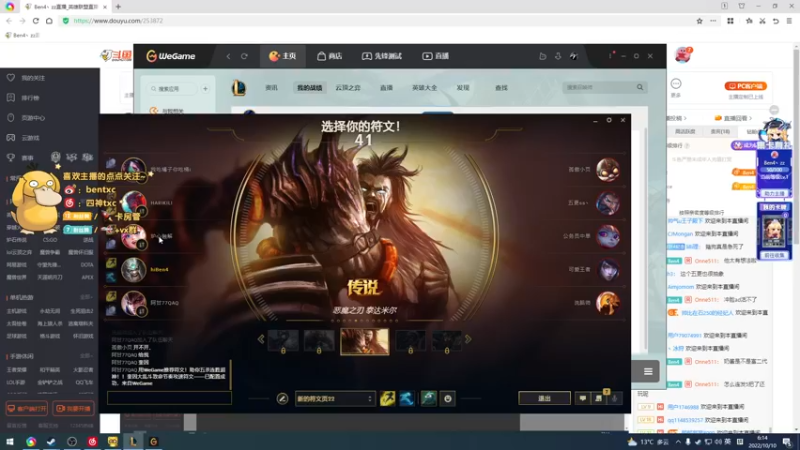
Task: Click League client icon in taskbar
Action: pos(133,442)
